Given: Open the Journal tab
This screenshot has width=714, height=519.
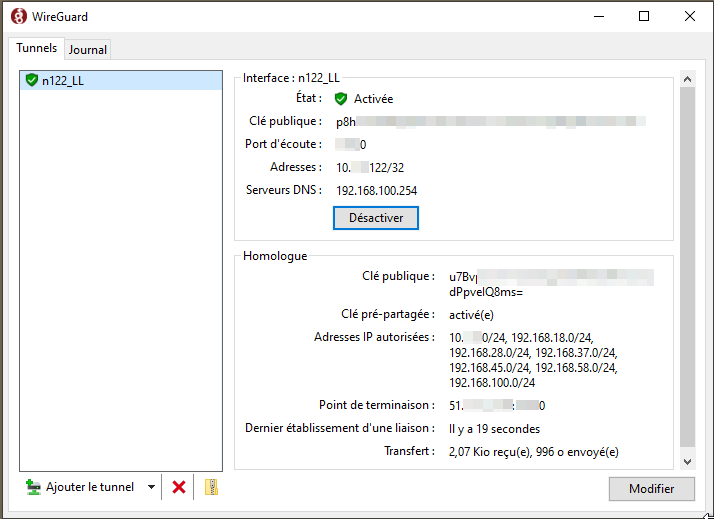Looking at the screenshot, I should click(x=88, y=49).
